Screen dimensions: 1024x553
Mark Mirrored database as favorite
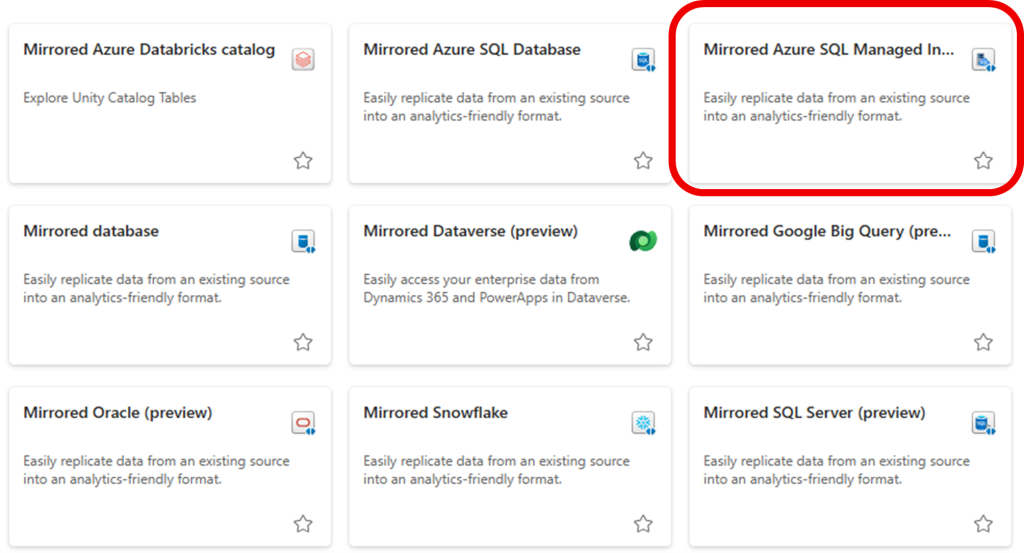point(303,342)
